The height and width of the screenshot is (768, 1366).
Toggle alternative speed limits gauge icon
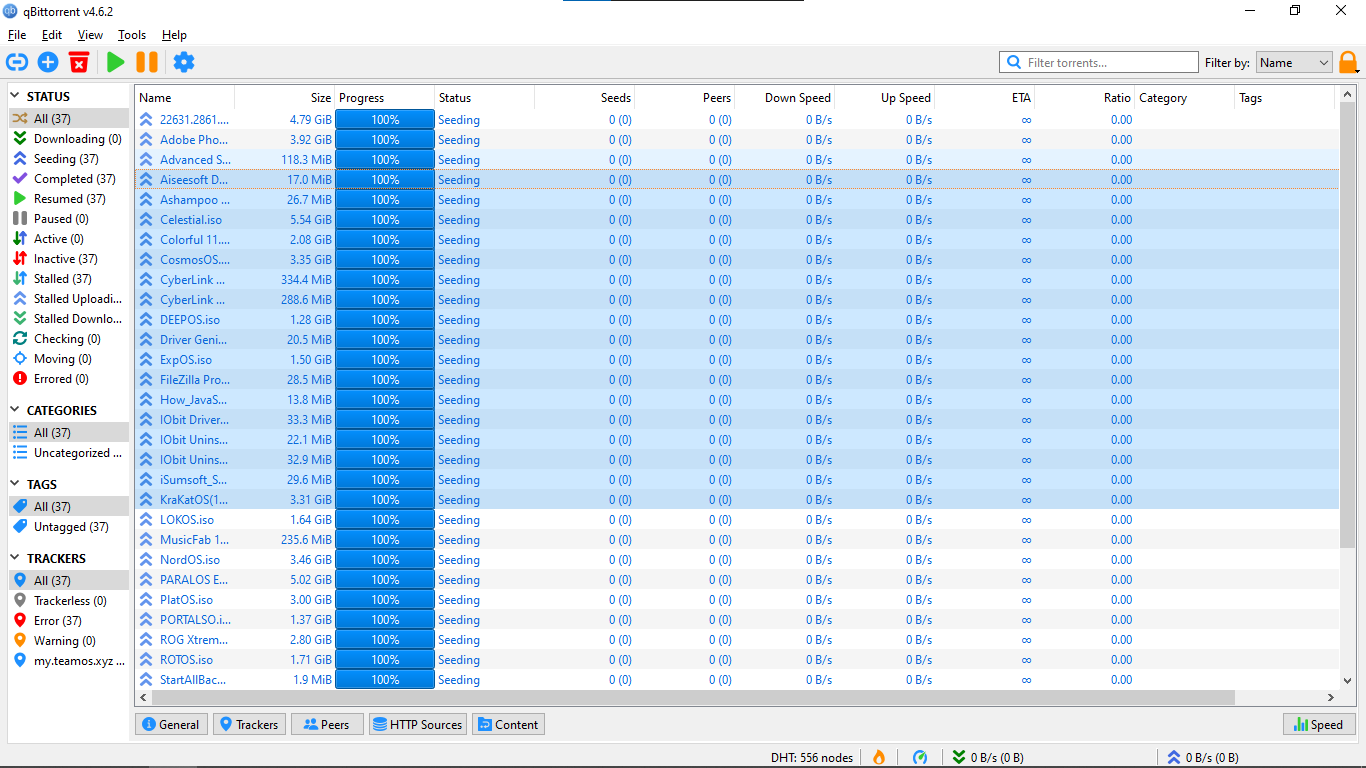pos(920,757)
